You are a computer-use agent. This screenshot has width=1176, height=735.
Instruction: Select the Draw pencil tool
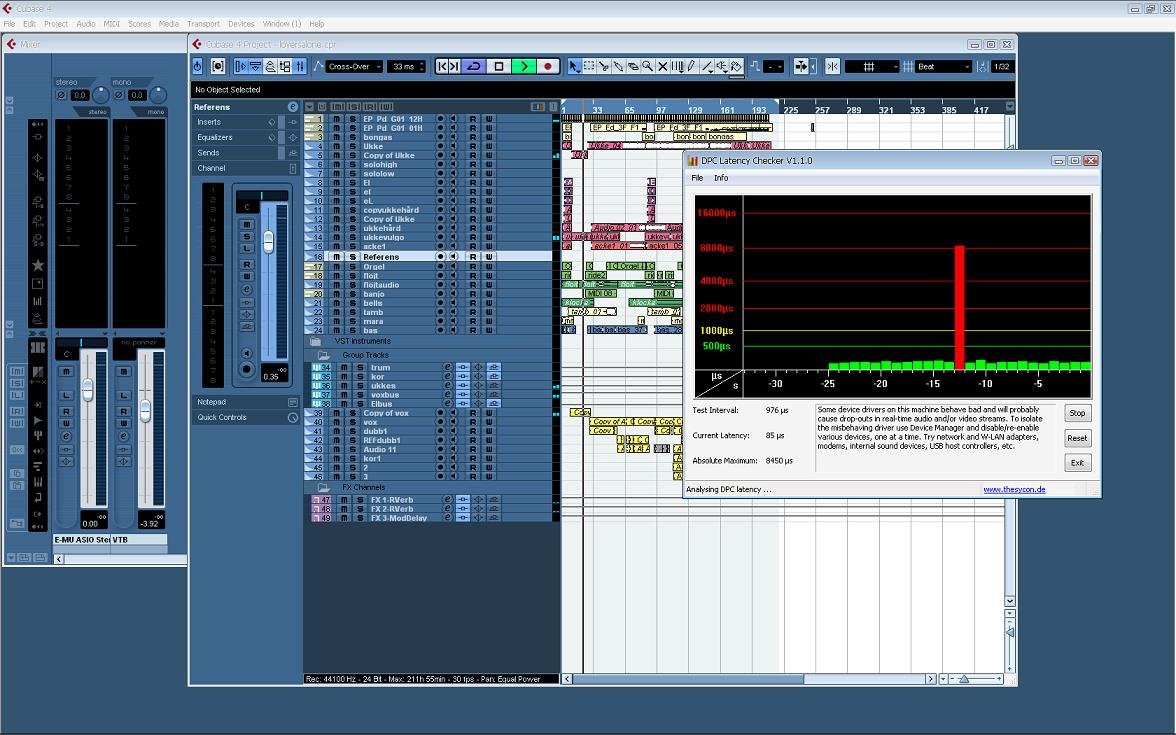[x=691, y=67]
